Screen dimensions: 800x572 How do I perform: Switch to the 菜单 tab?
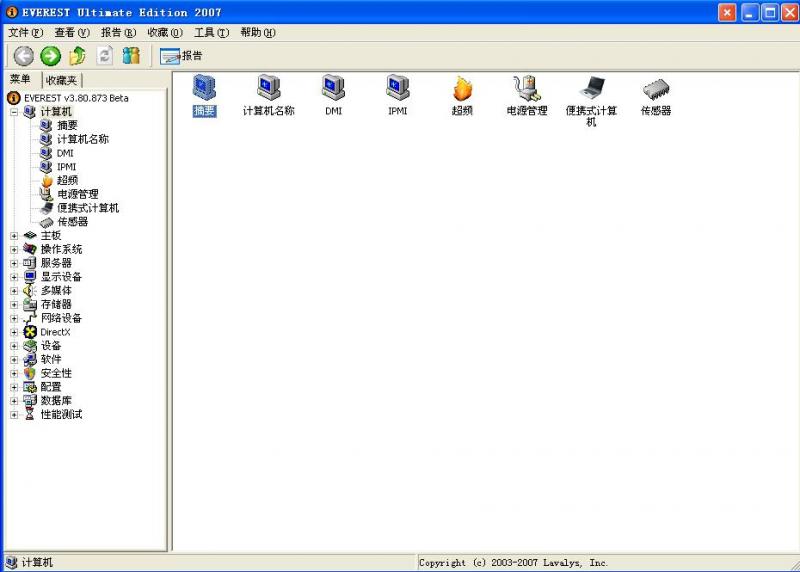[x=20, y=79]
